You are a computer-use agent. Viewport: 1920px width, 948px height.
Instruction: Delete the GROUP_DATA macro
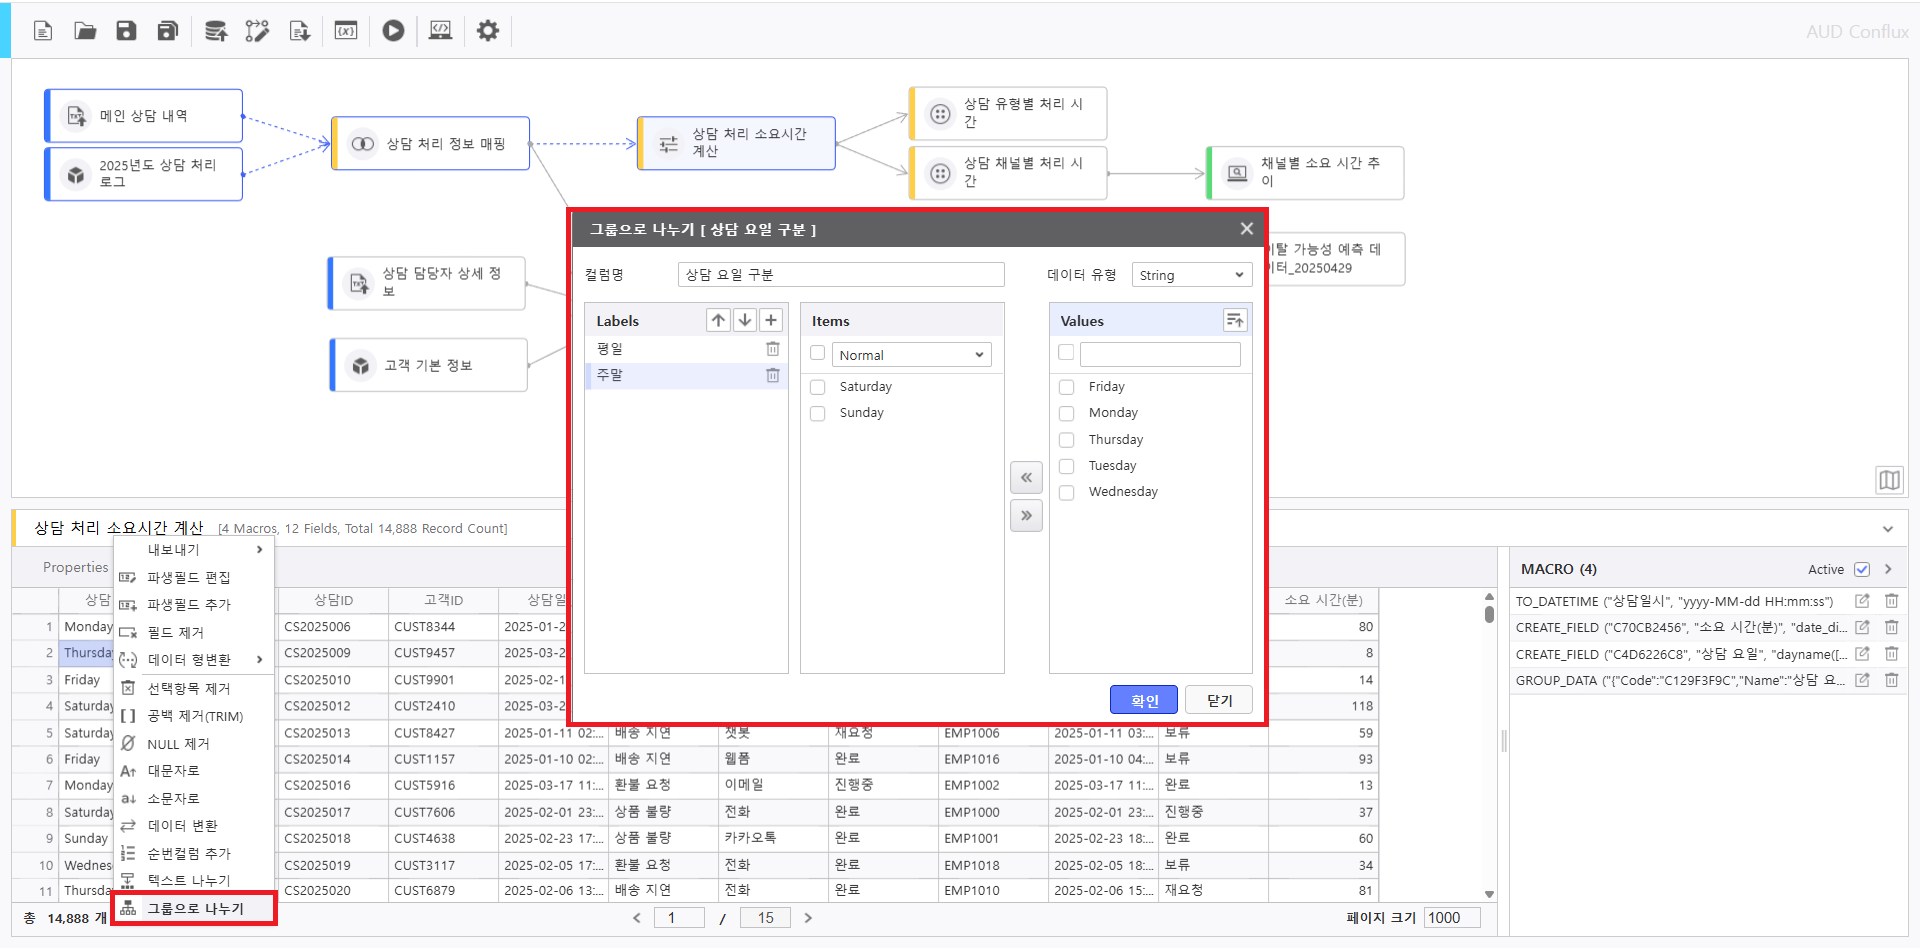(1891, 680)
